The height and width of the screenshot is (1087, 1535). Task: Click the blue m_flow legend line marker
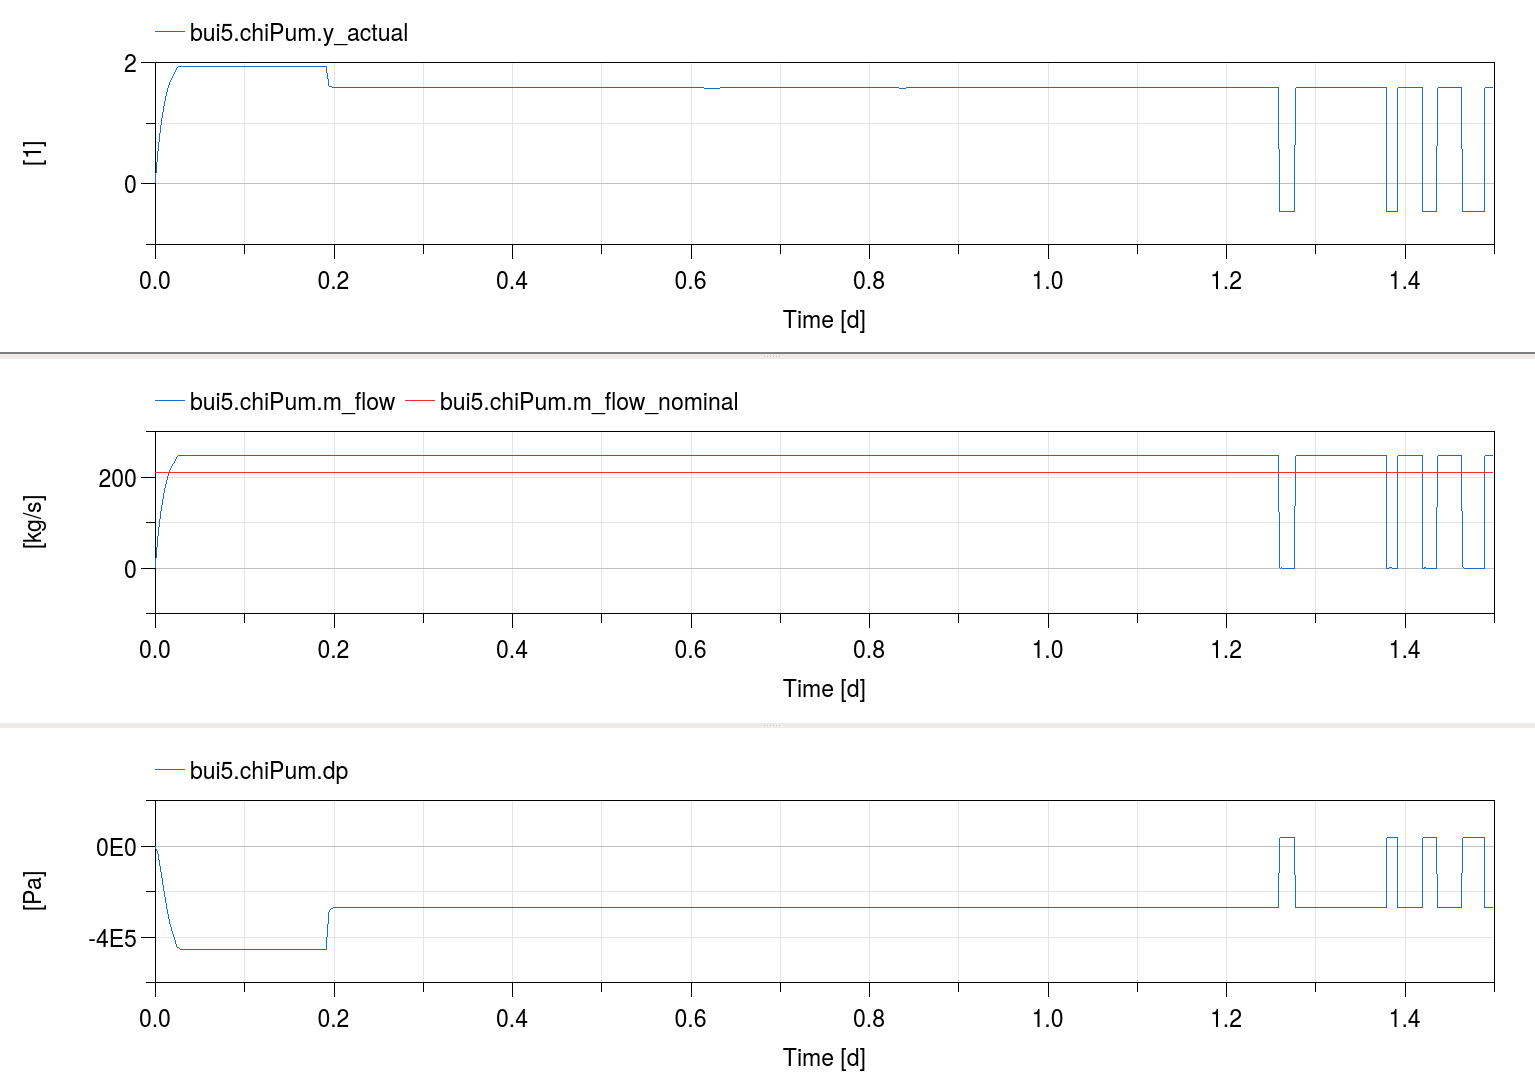tap(170, 402)
